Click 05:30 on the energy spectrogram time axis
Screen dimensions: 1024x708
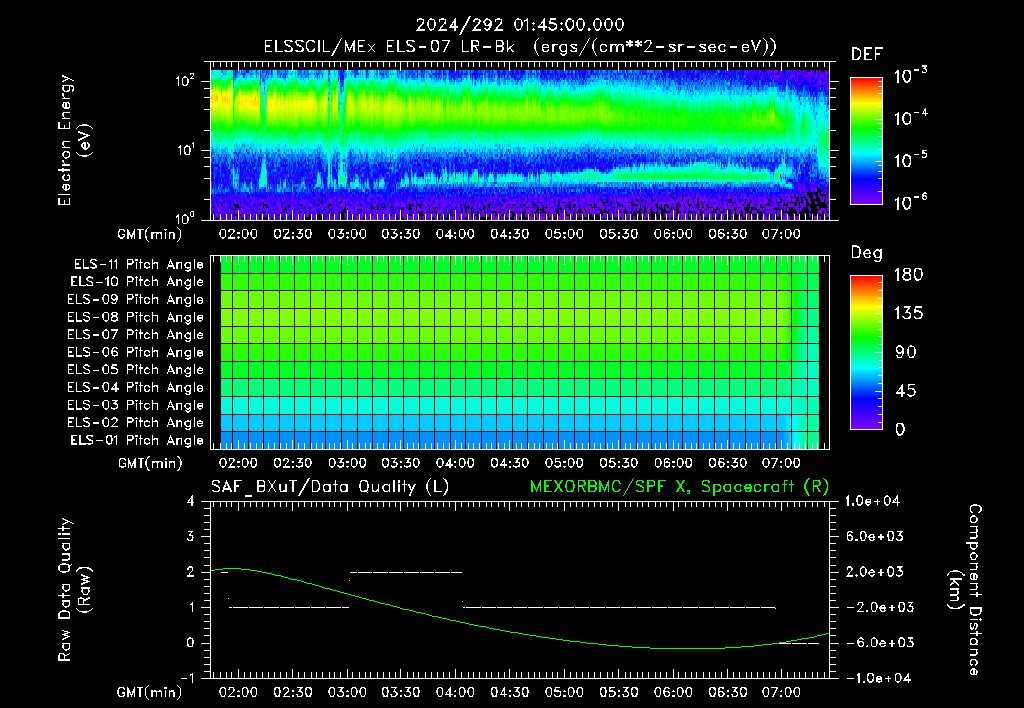(618, 234)
